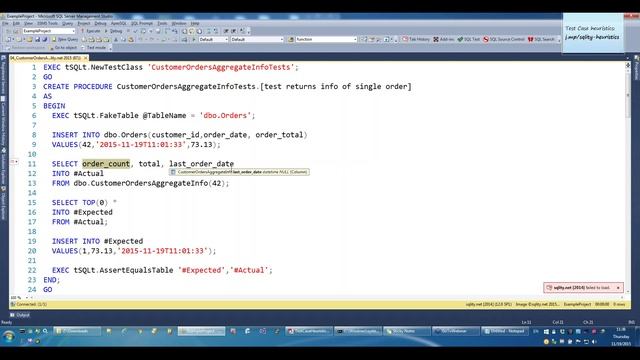Click the SQL Test toolbar button

point(469,40)
